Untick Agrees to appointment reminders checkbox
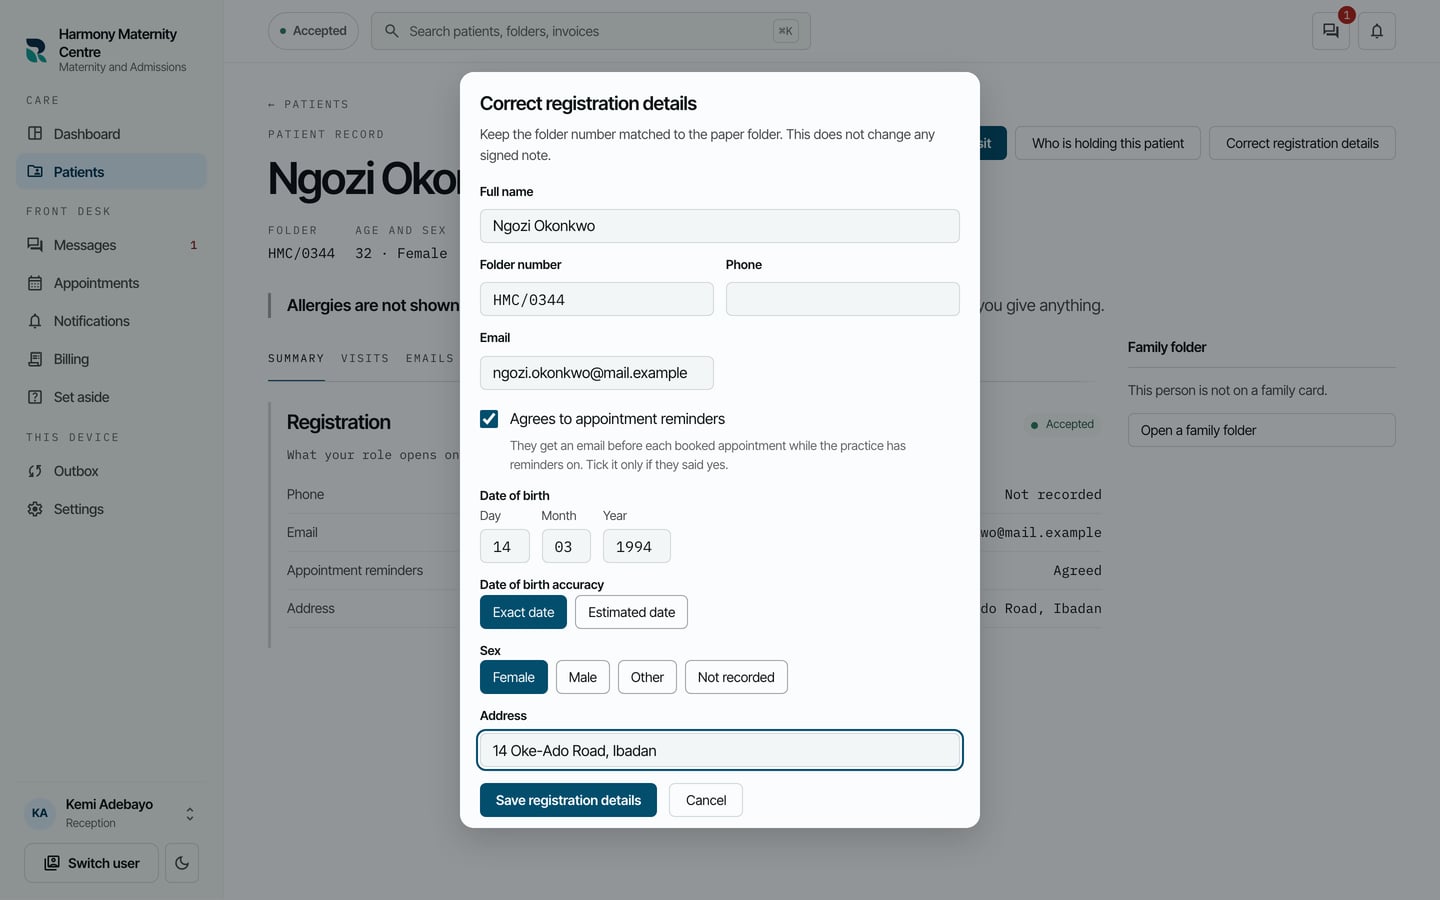 [x=489, y=419]
